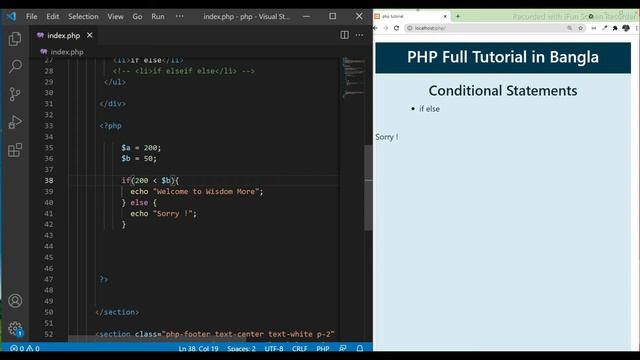640x360 pixels.
Task: Click the errors and warnings status indicator
Action: (x=25, y=349)
